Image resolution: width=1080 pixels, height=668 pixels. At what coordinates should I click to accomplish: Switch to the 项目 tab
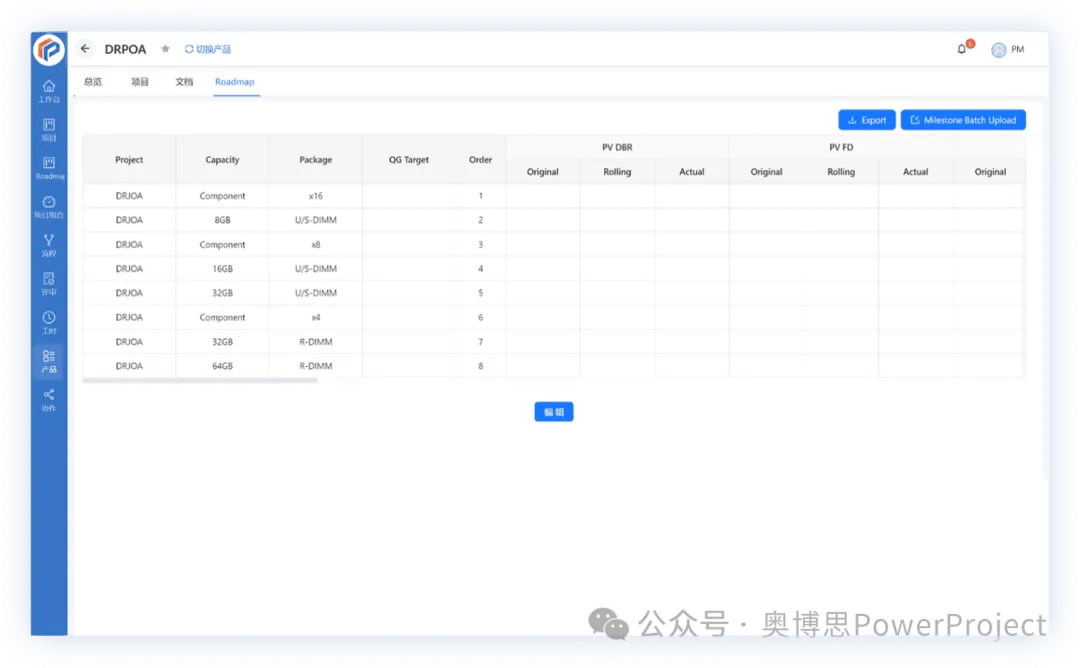click(140, 82)
